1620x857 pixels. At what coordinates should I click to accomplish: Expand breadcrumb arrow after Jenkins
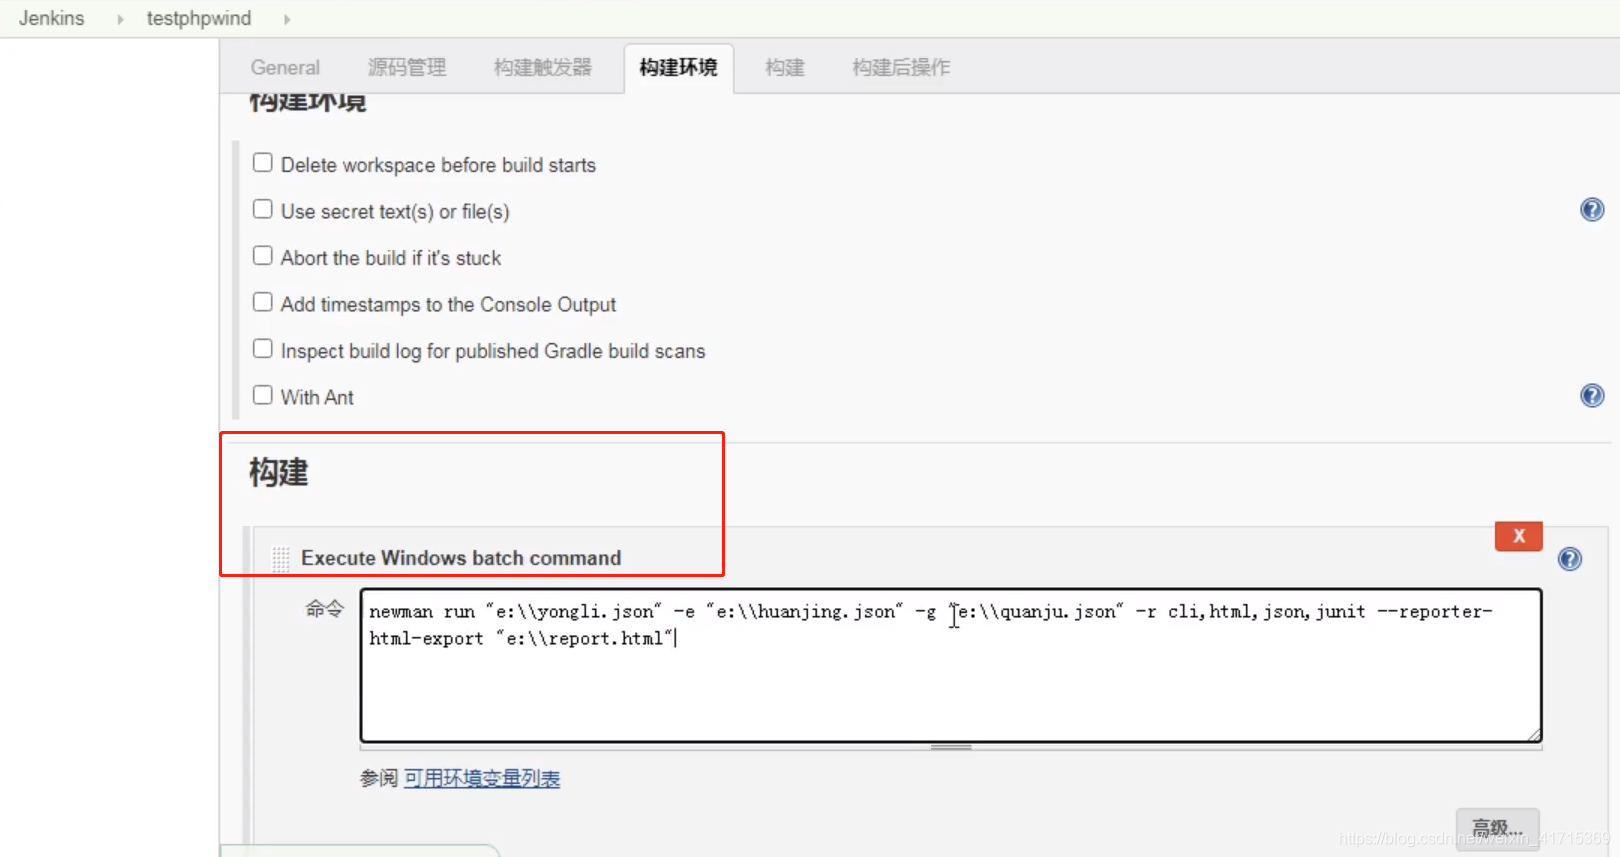tap(120, 19)
